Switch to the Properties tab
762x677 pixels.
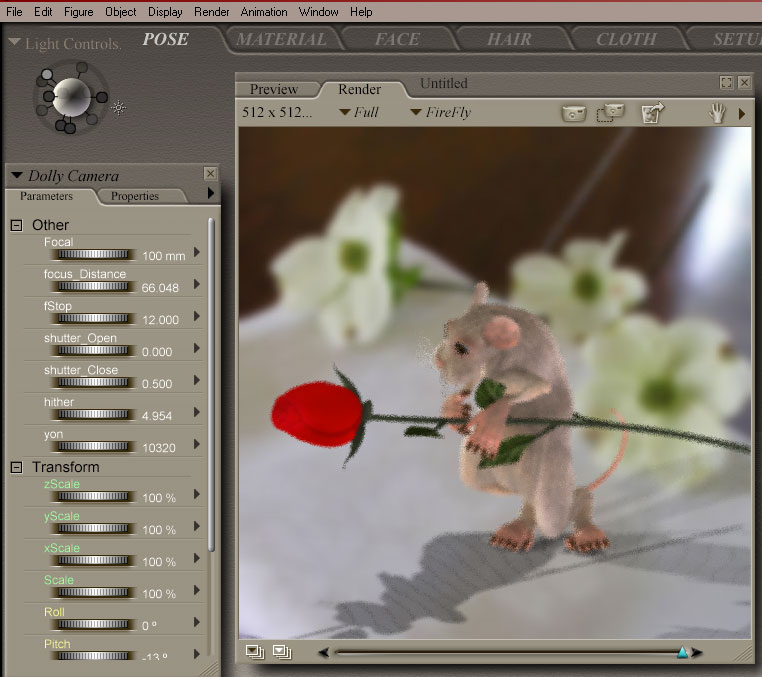coord(135,196)
